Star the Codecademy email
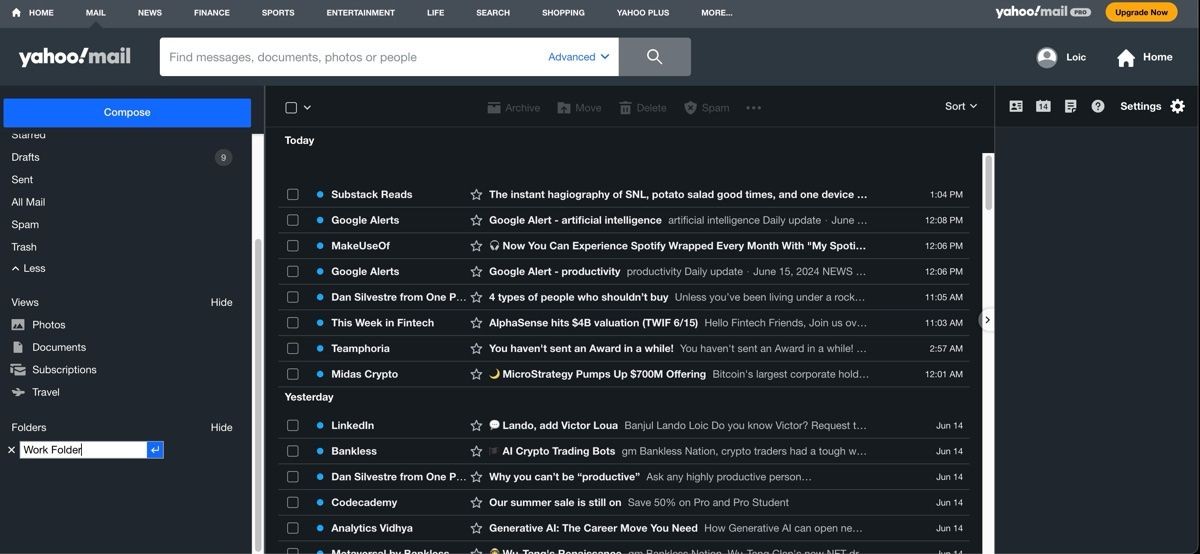 [476, 503]
